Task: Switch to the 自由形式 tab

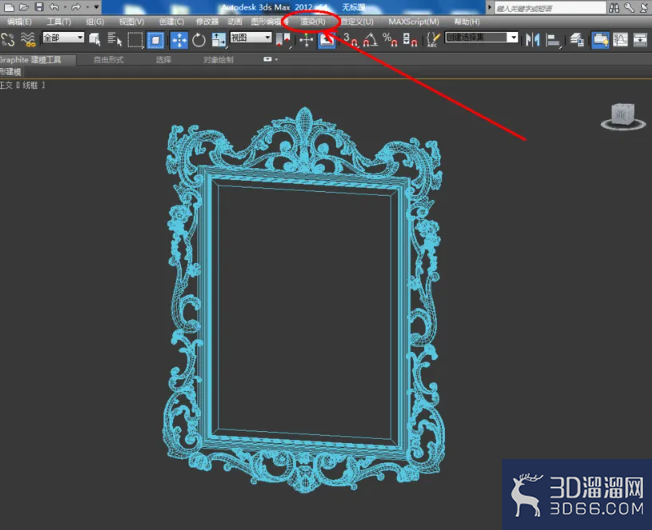Action: pyautogui.click(x=109, y=60)
